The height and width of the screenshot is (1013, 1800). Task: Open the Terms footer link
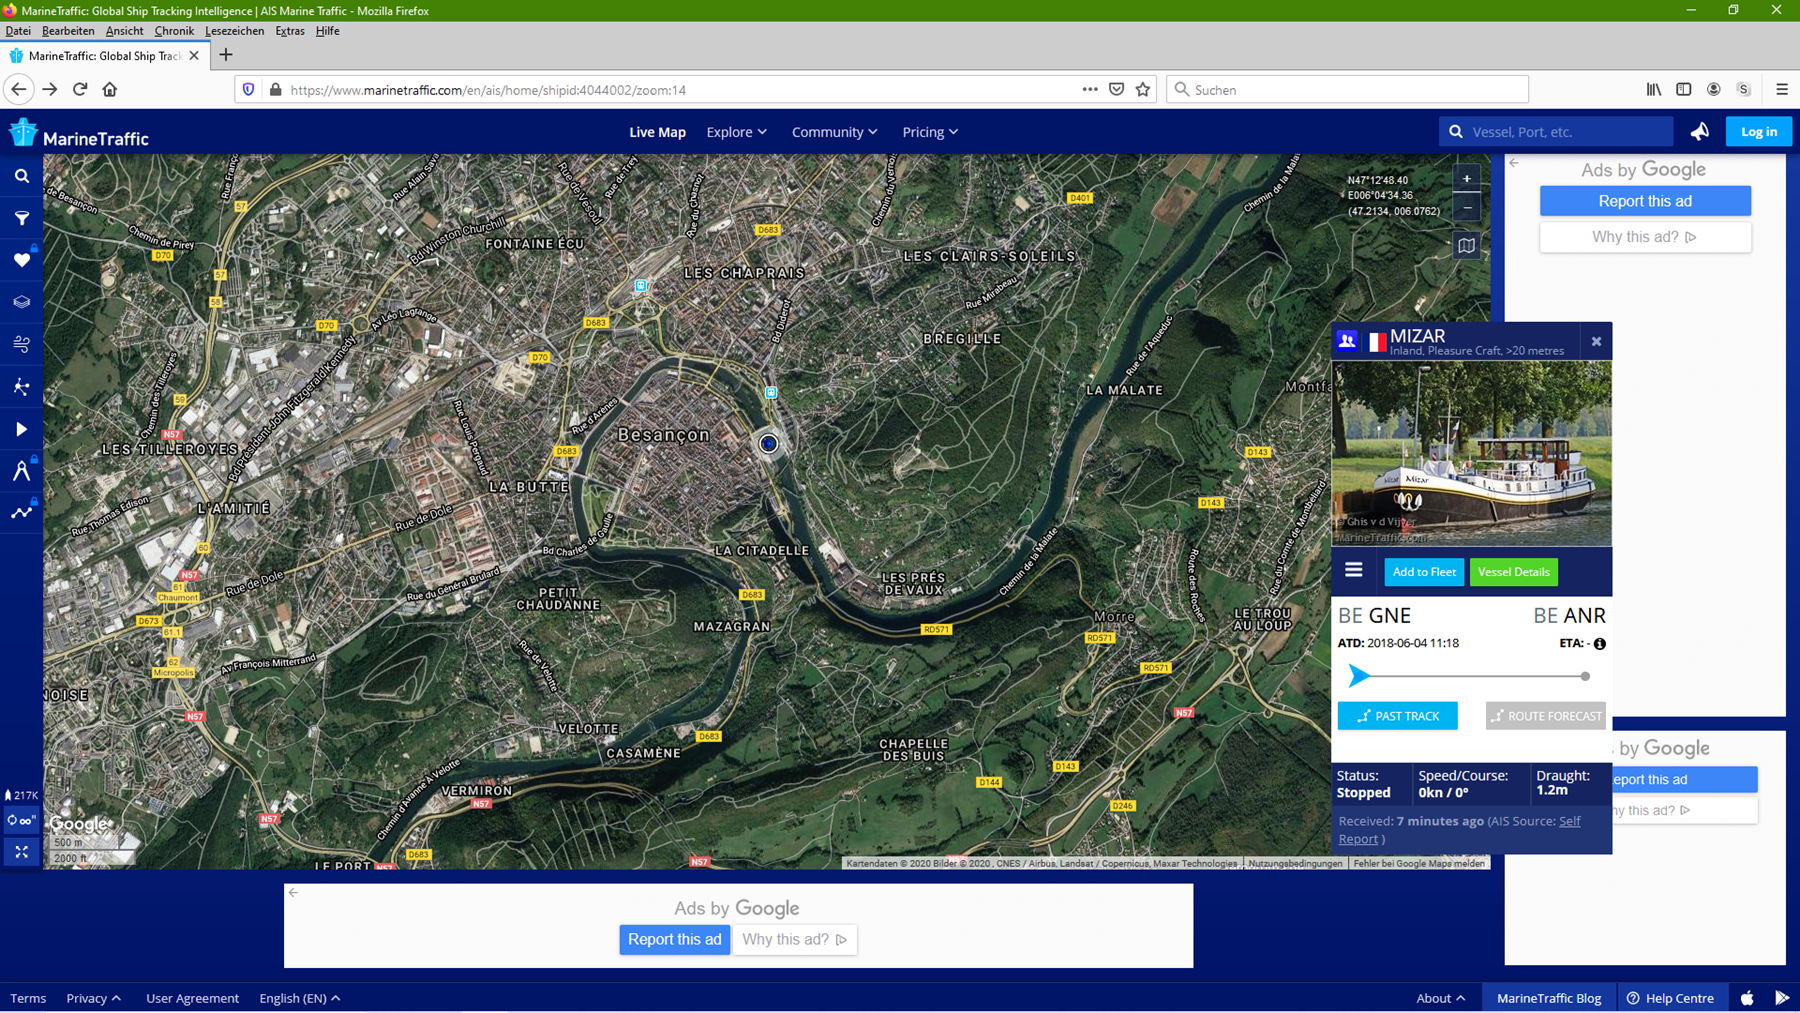[x=28, y=998]
